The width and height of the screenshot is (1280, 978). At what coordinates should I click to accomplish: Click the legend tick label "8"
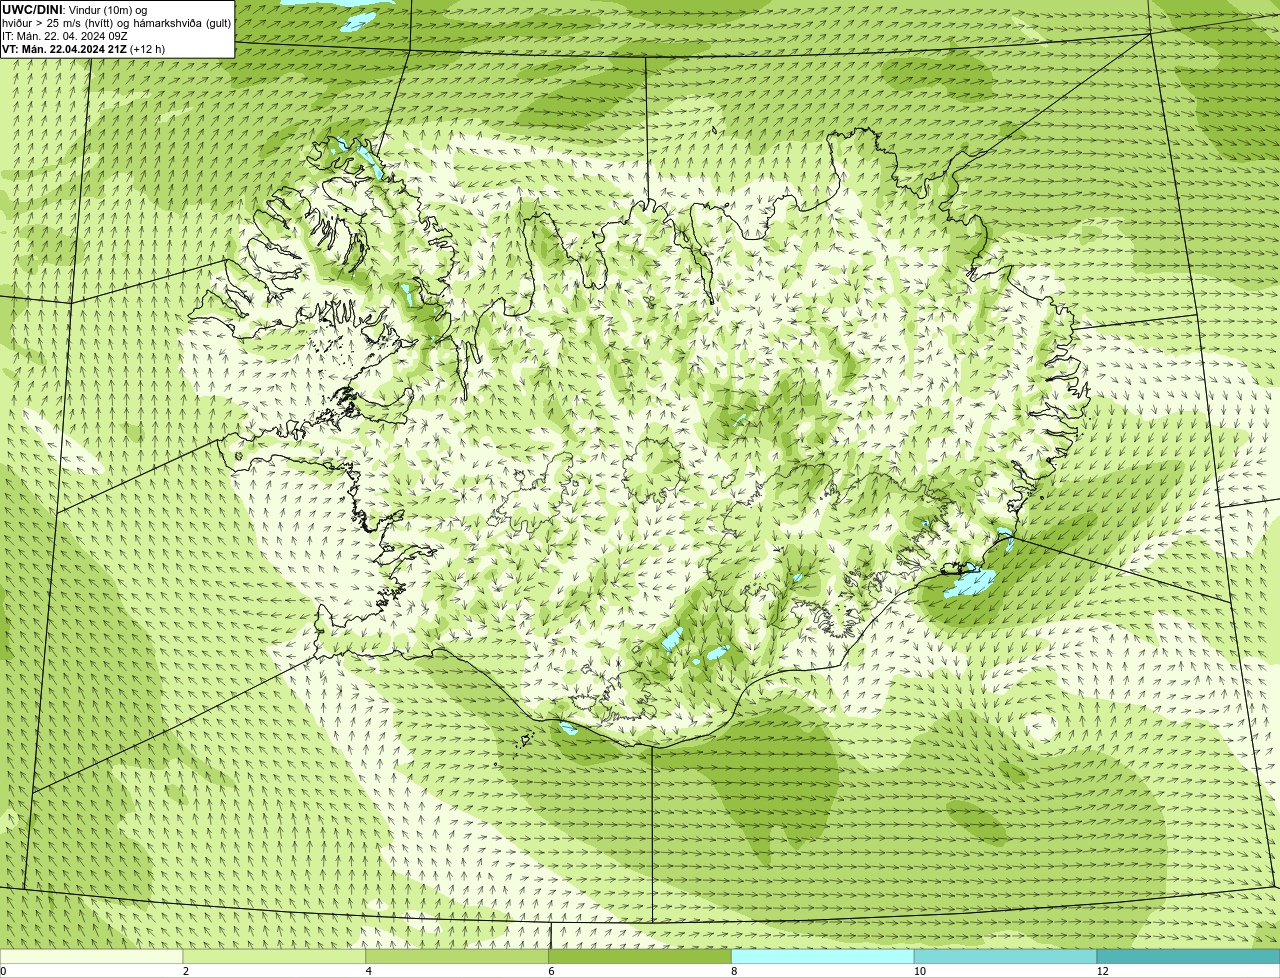click(x=733, y=971)
